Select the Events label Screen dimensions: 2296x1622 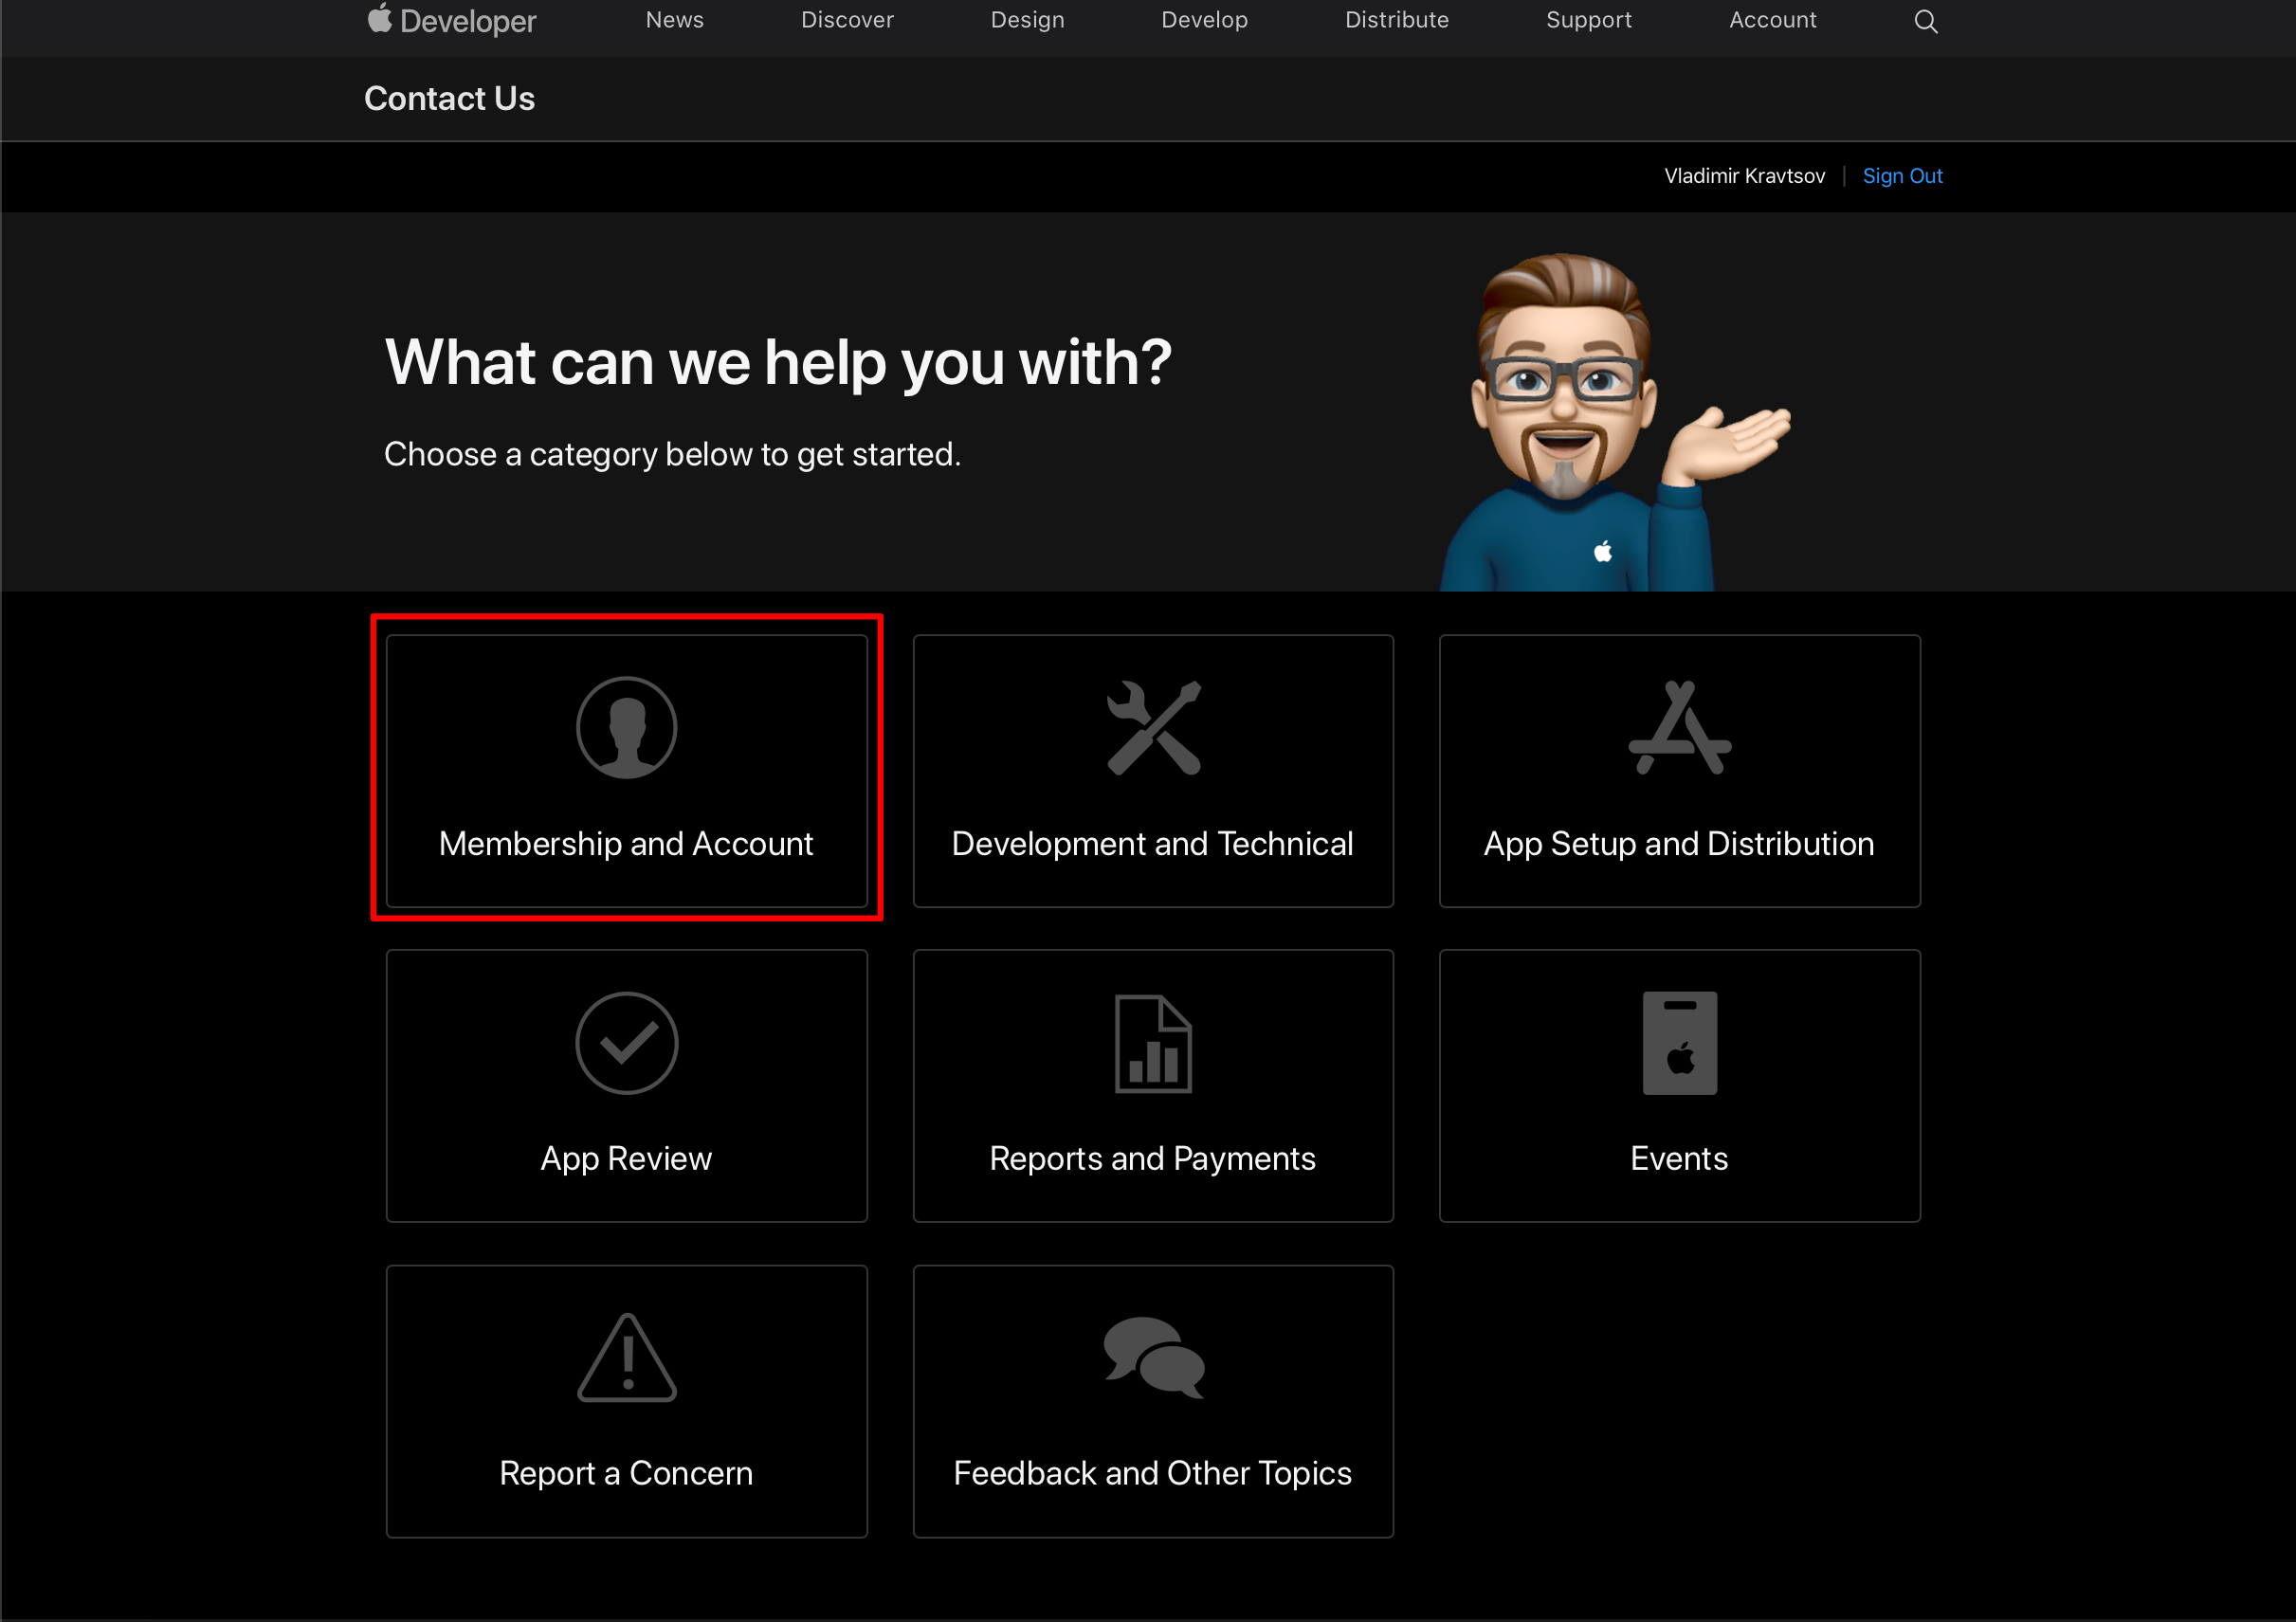click(1679, 1158)
